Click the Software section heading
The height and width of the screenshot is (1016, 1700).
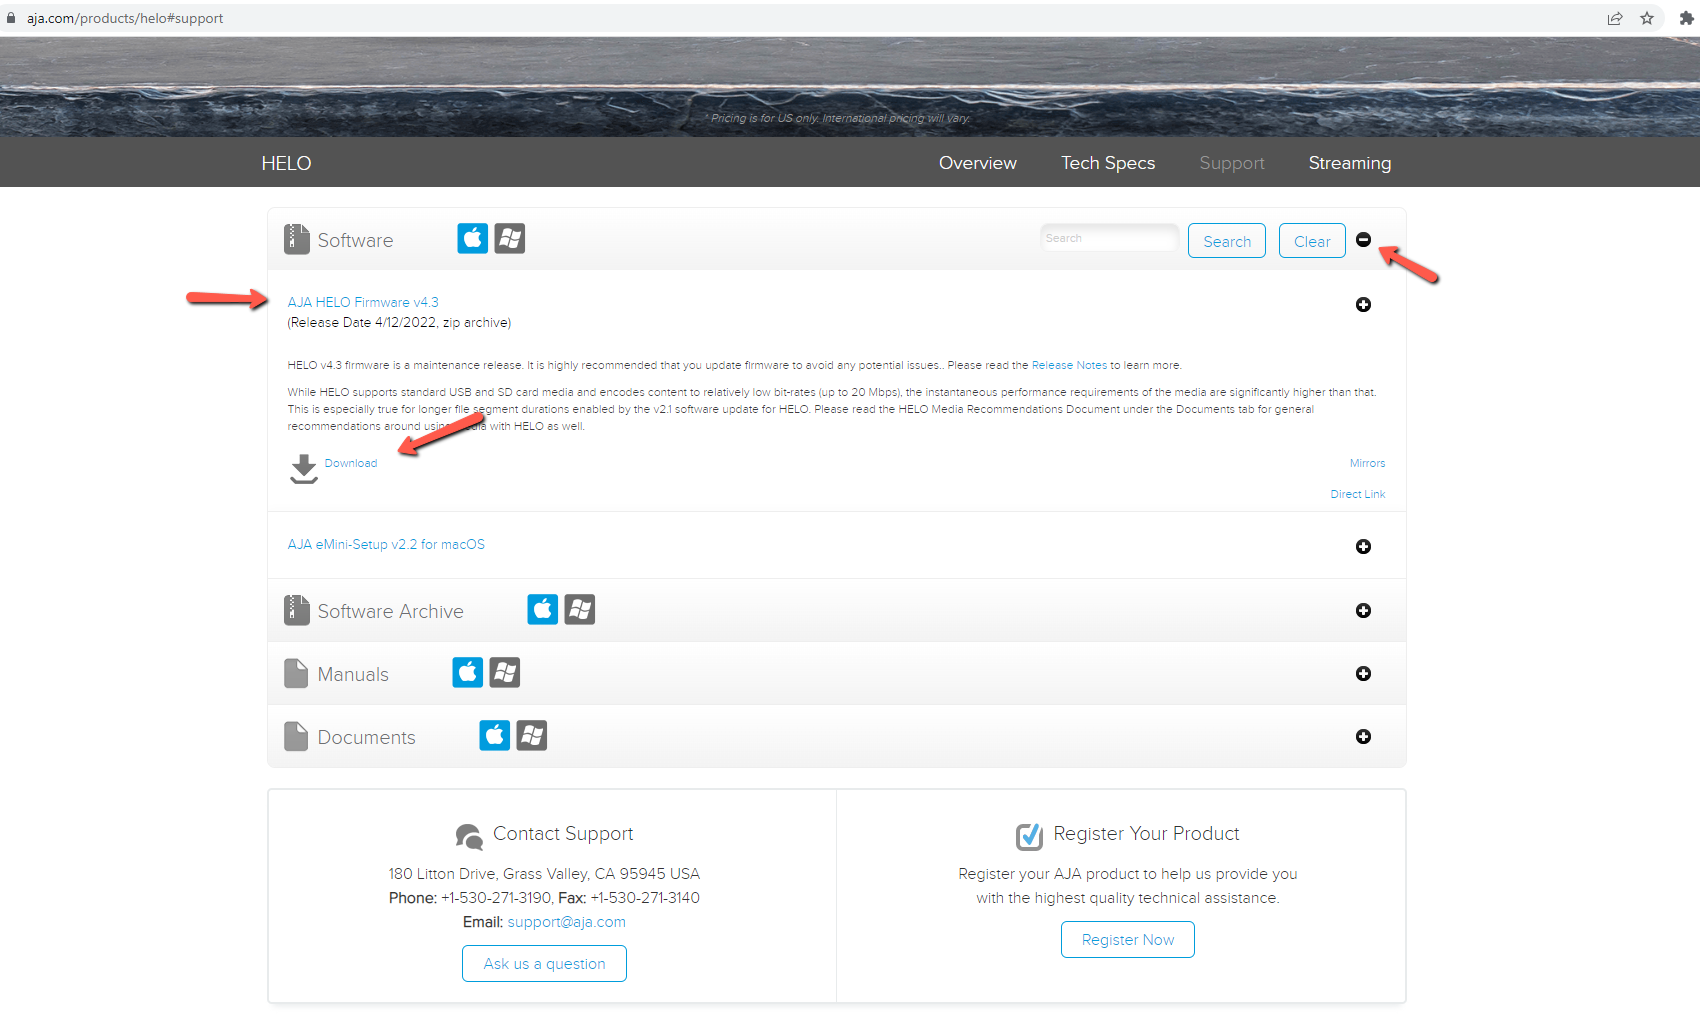355,240
